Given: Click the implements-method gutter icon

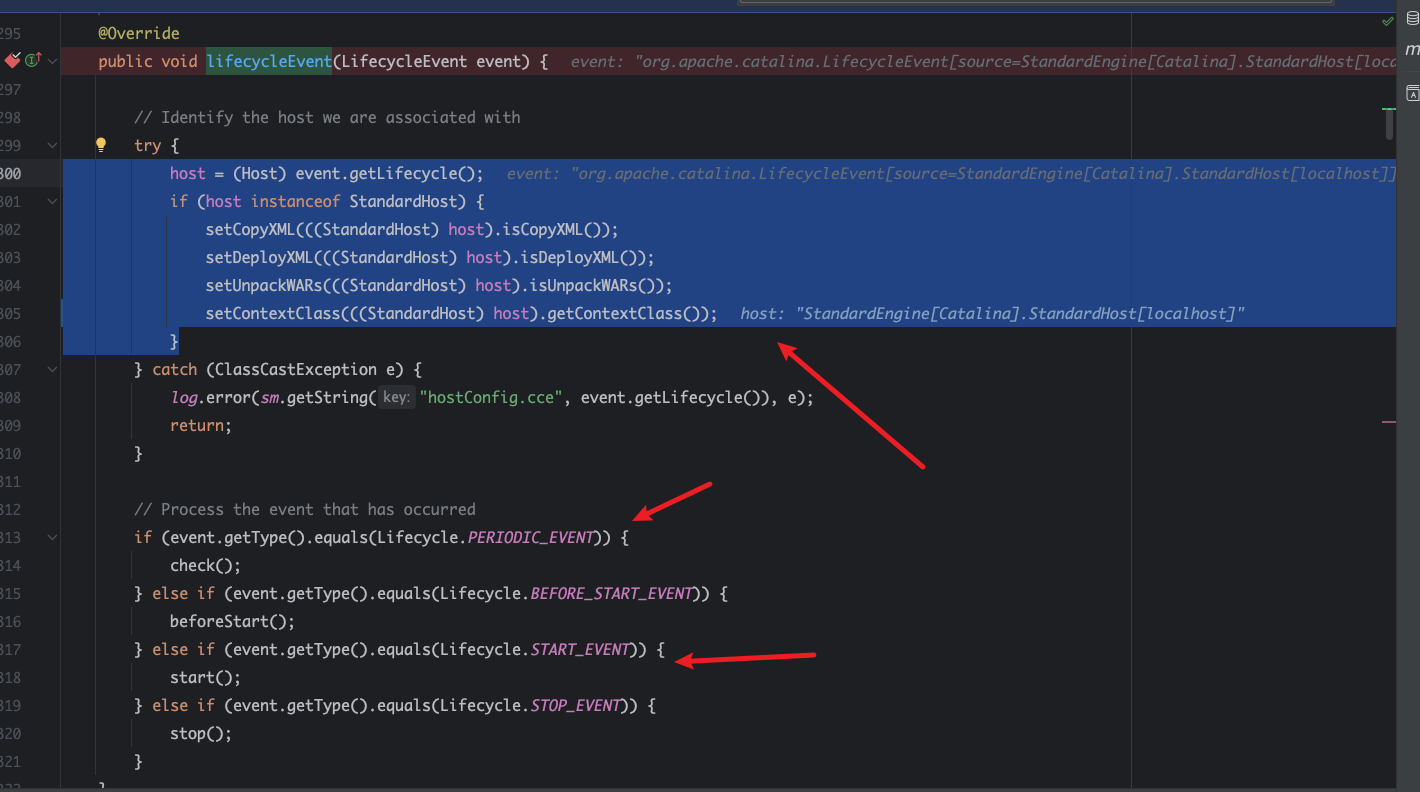Looking at the screenshot, I should pyautogui.click(x=32, y=61).
